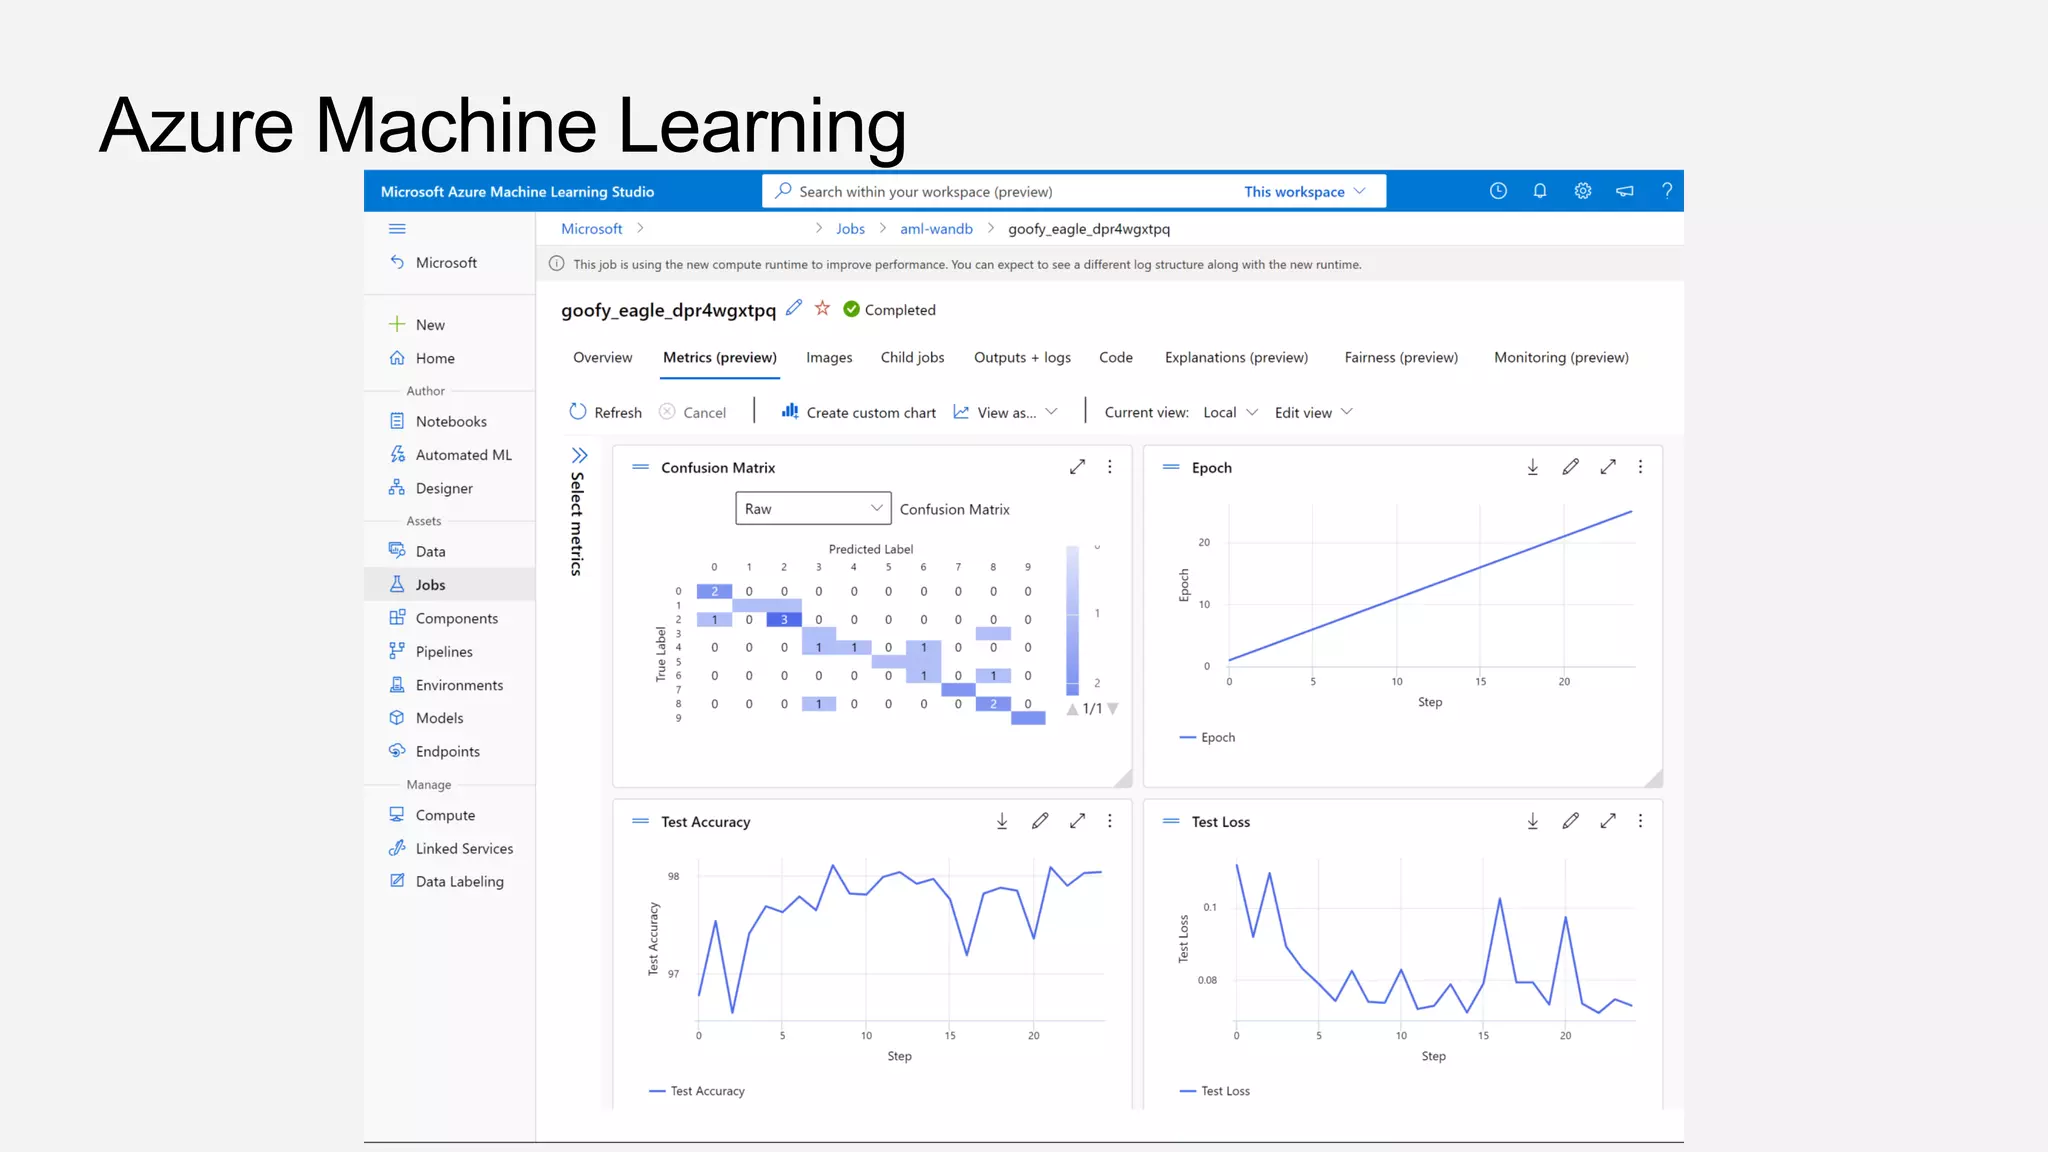Favorite the job with star icon
Viewport: 2048px width, 1152px height.
(822, 308)
